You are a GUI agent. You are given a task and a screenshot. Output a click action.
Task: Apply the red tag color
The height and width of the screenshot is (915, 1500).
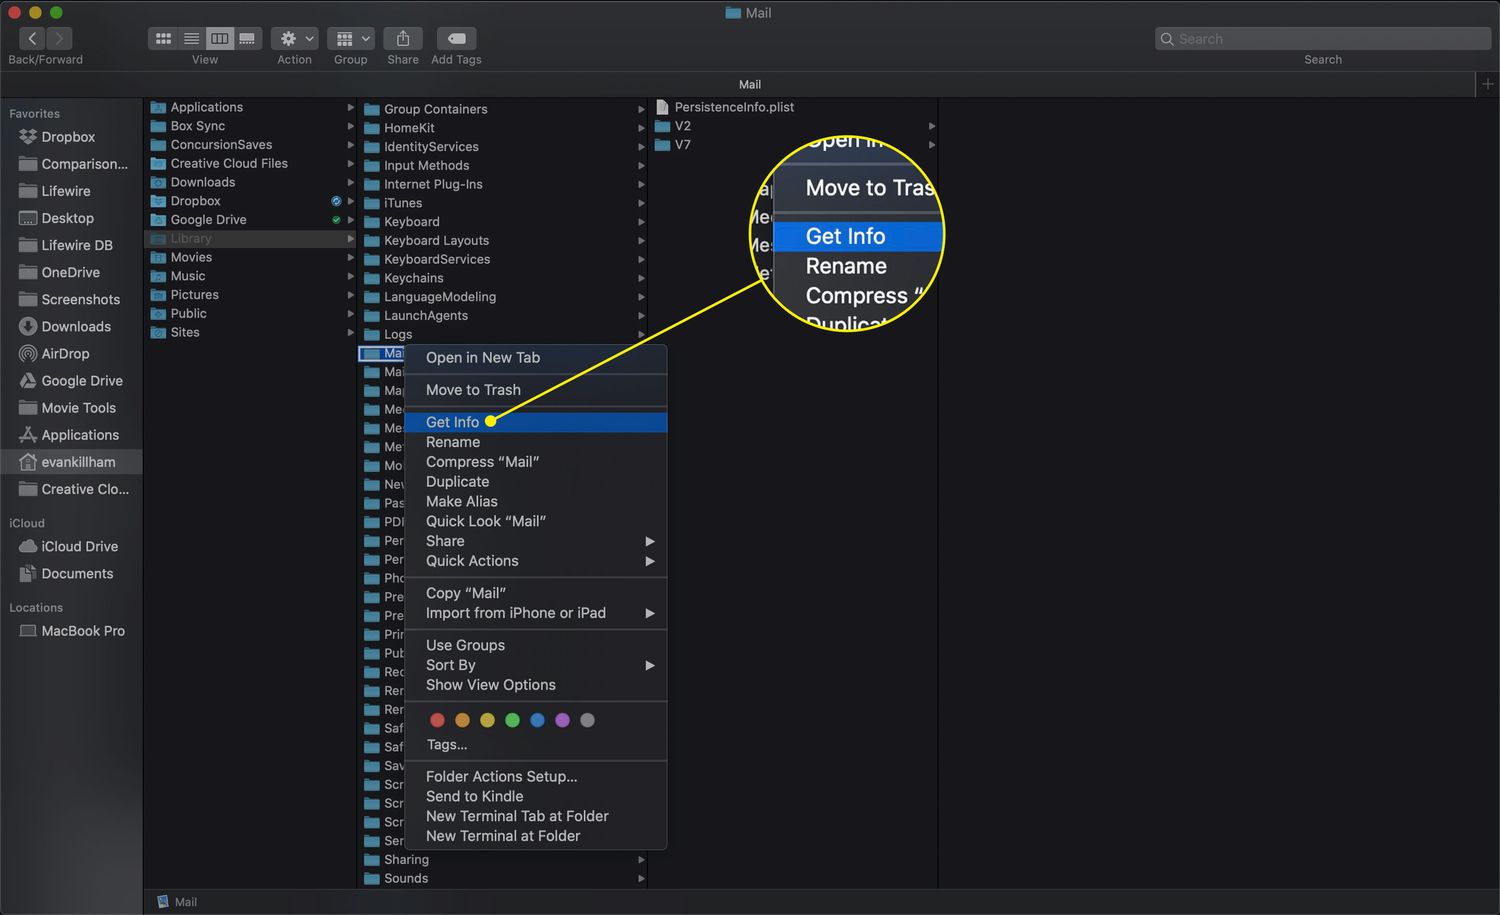click(x=437, y=720)
